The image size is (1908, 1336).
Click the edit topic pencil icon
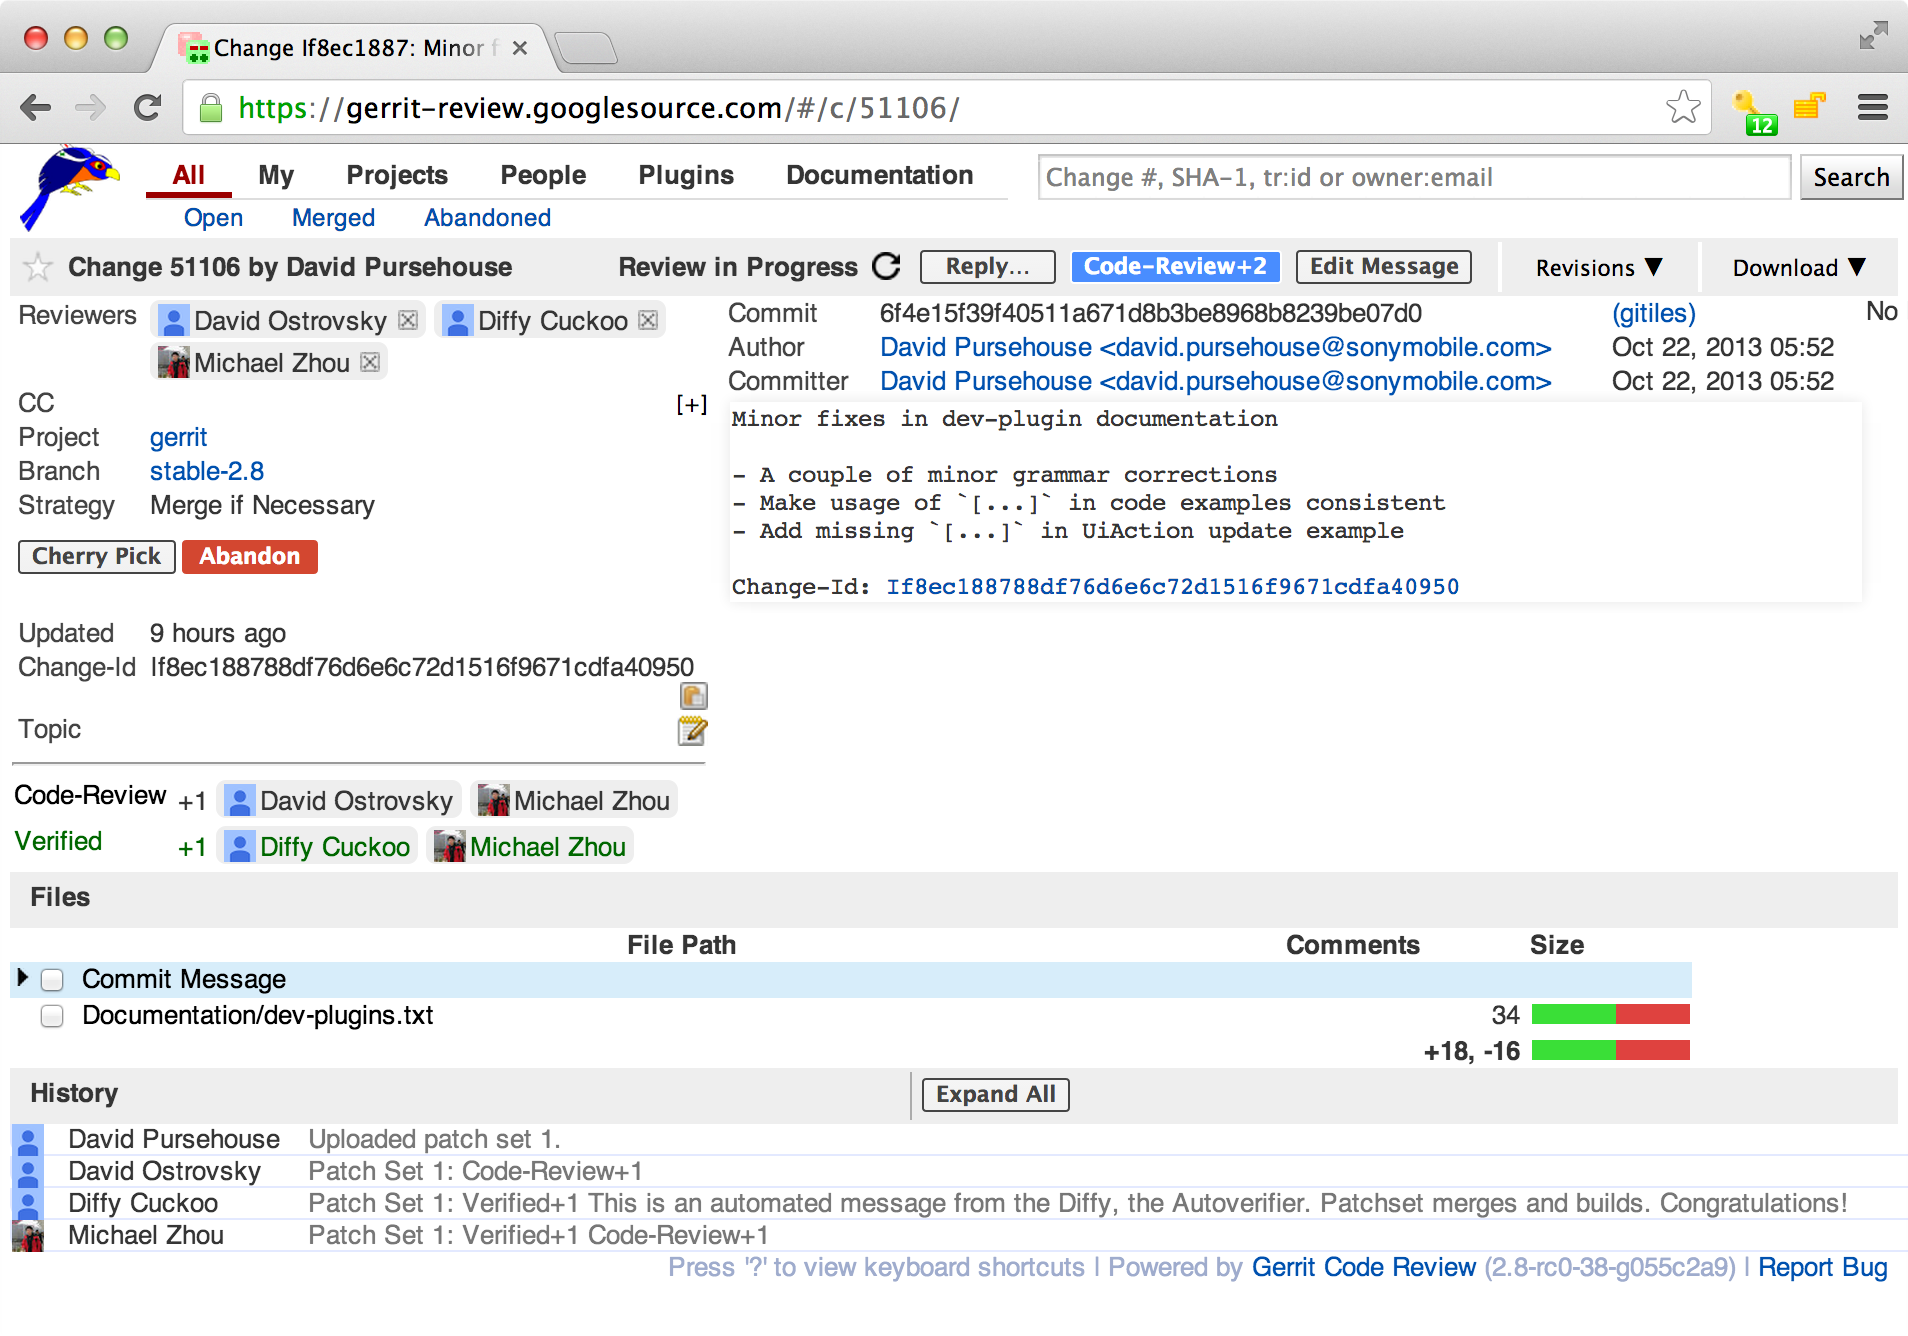pyautogui.click(x=693, y=731)
